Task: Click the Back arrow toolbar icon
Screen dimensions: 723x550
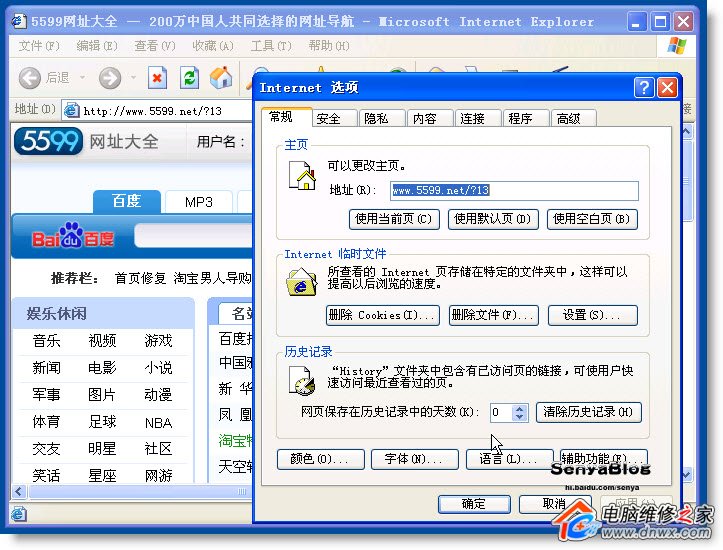Action: click(30, 78)
